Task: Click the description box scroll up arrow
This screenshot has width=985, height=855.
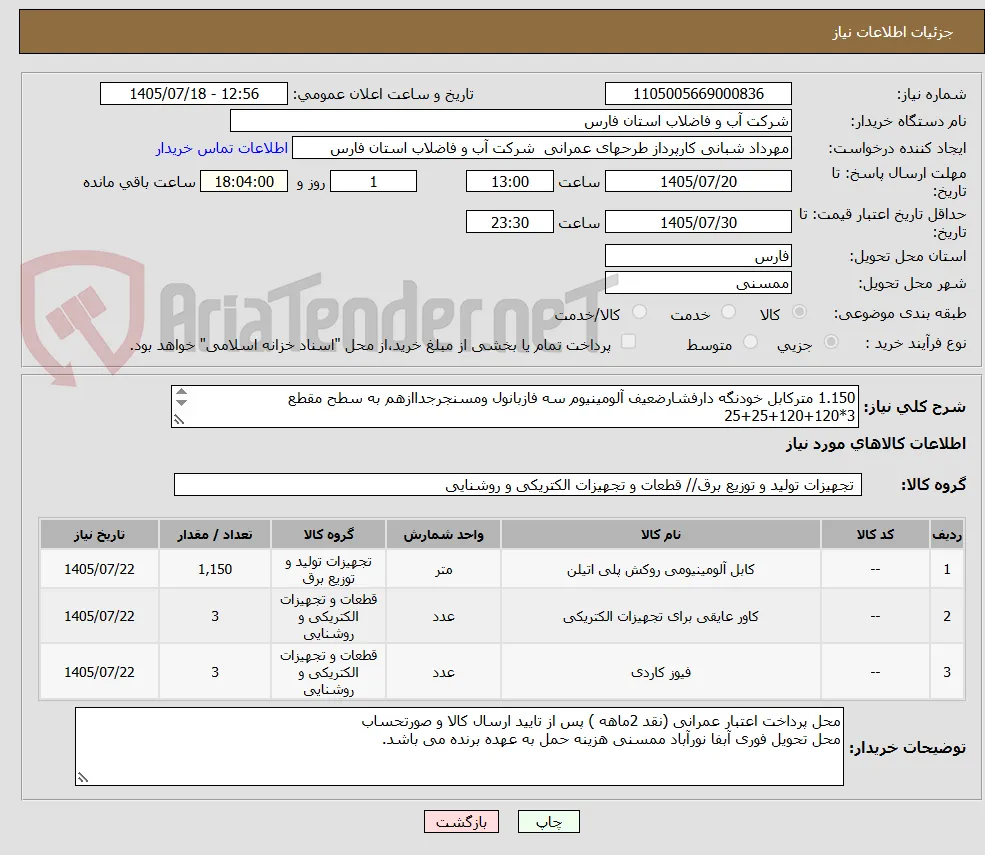Action: 182,392
